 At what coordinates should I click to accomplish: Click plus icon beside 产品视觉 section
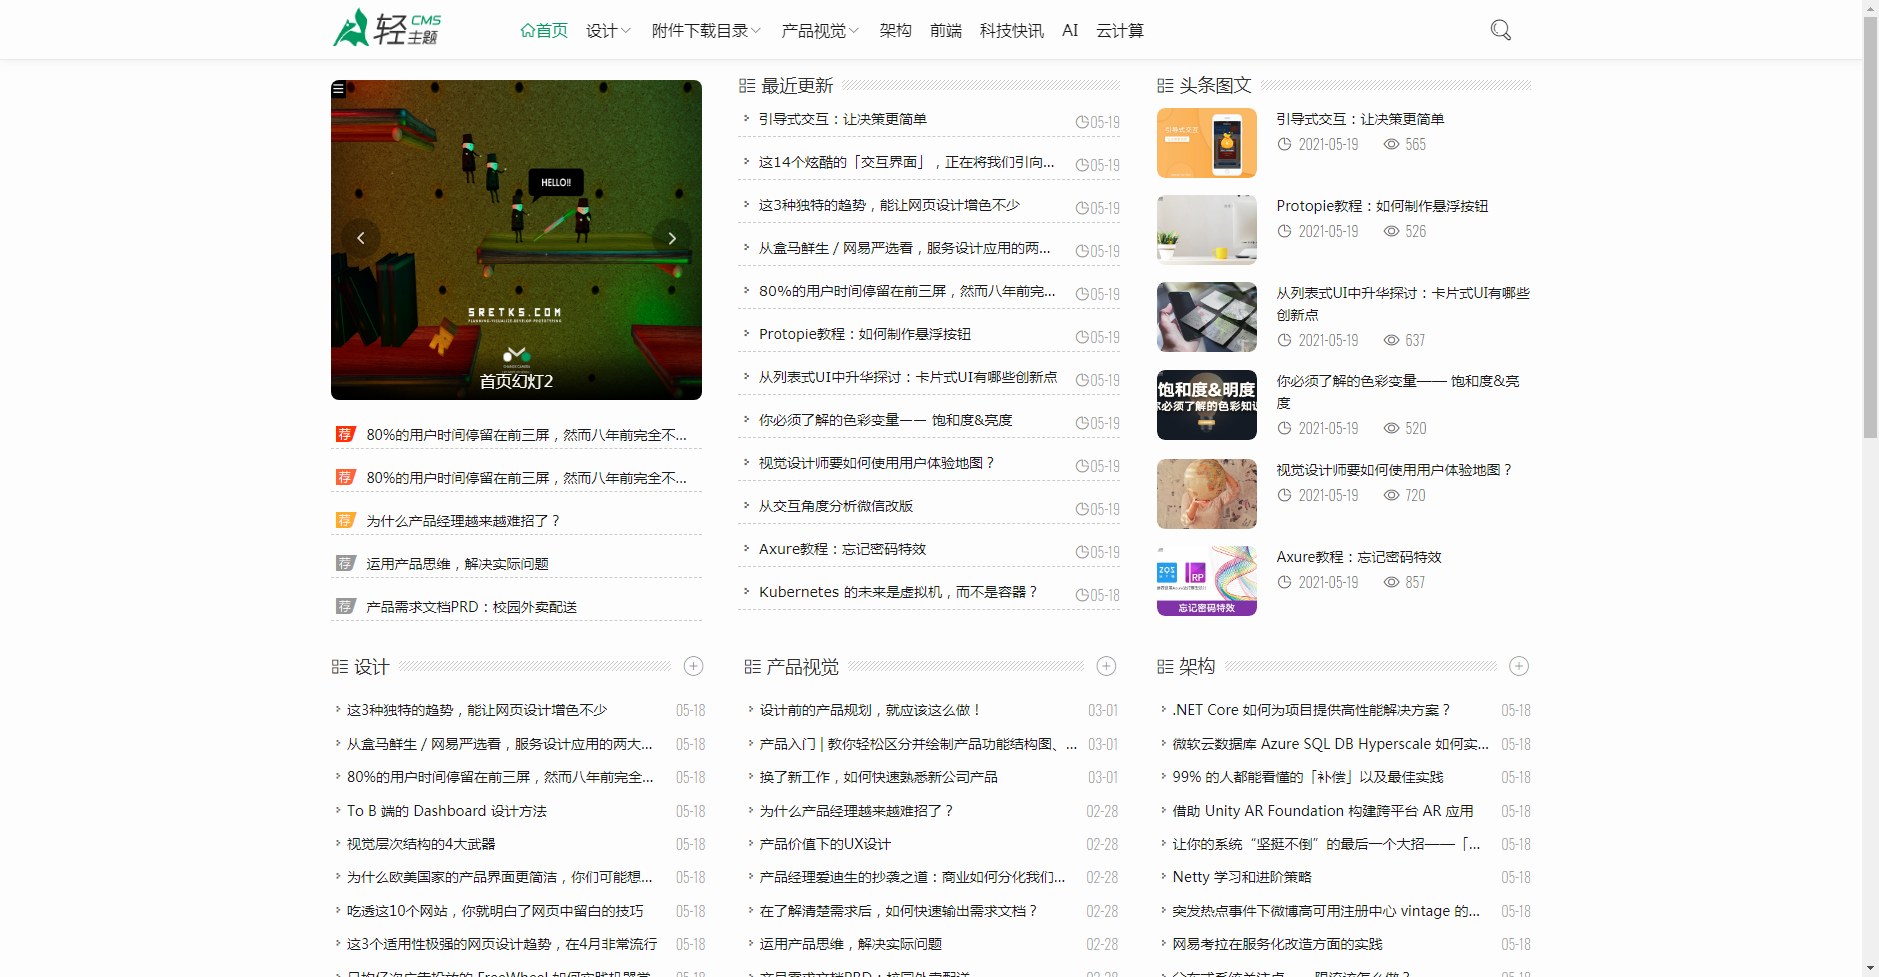1106,666
